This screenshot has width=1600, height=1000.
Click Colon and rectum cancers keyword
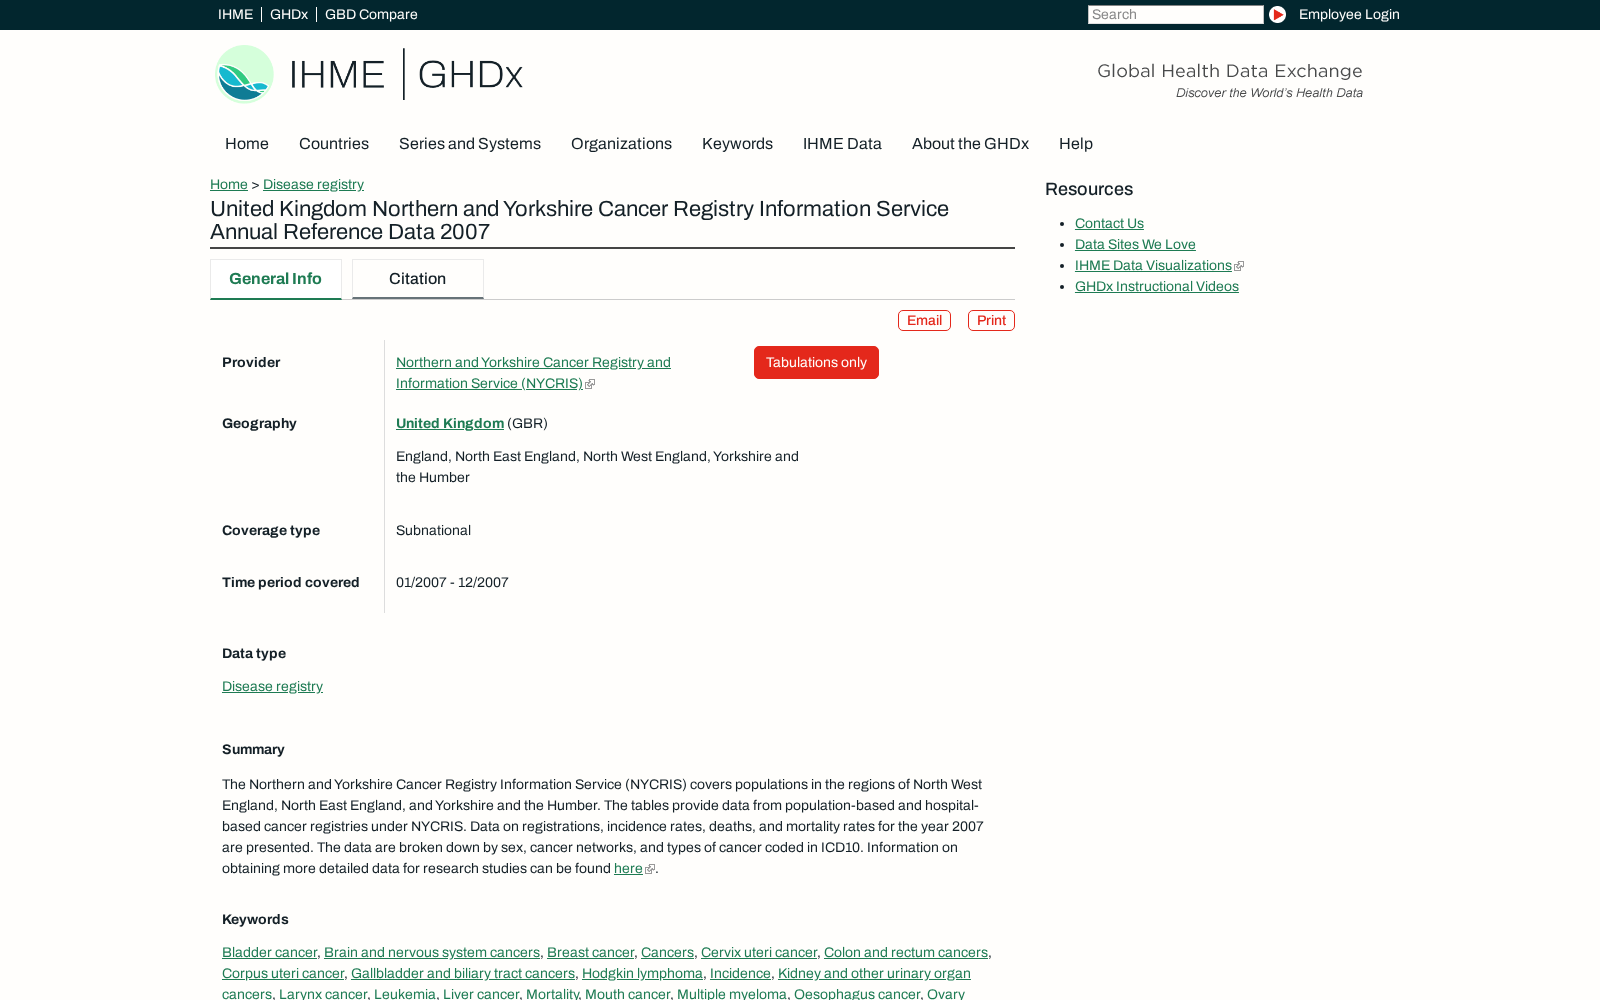906,952
